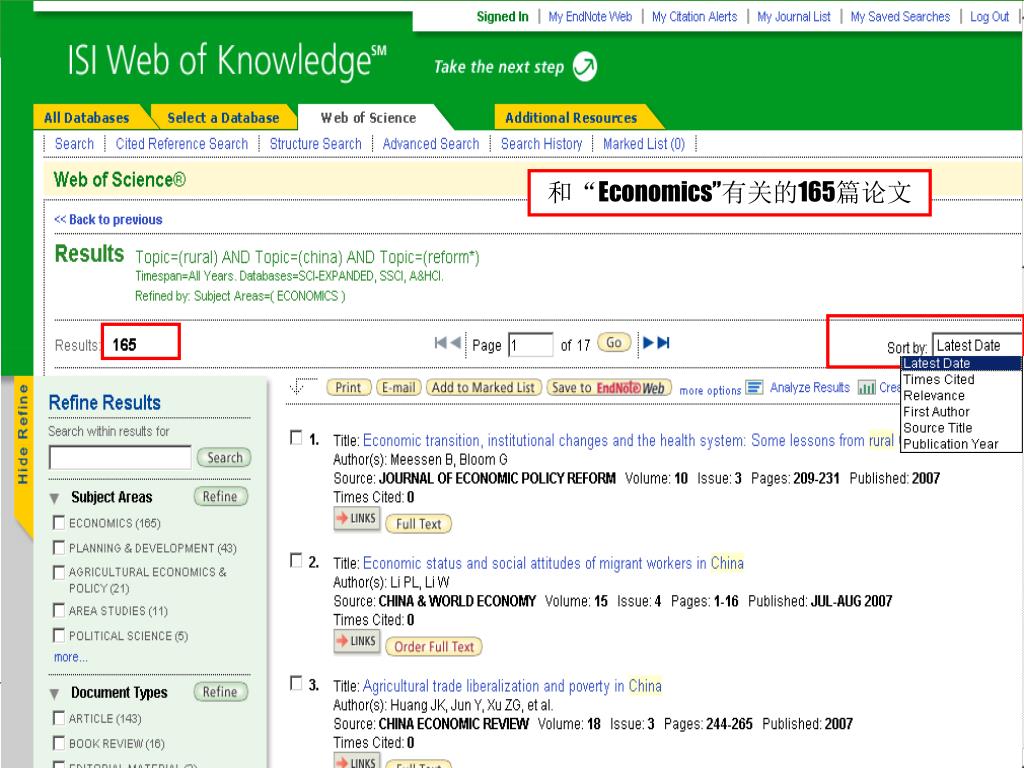Check the ECONOMICS (165) subject area box
The width and height of the screenshot is (1024, 768).
click(59, 523)
